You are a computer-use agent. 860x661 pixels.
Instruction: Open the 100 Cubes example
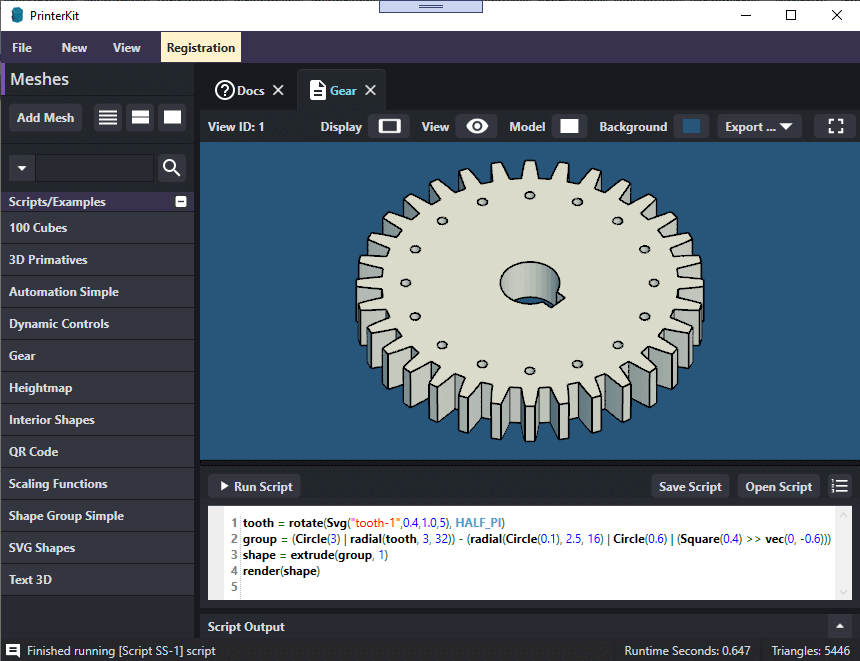pos(98,228)
